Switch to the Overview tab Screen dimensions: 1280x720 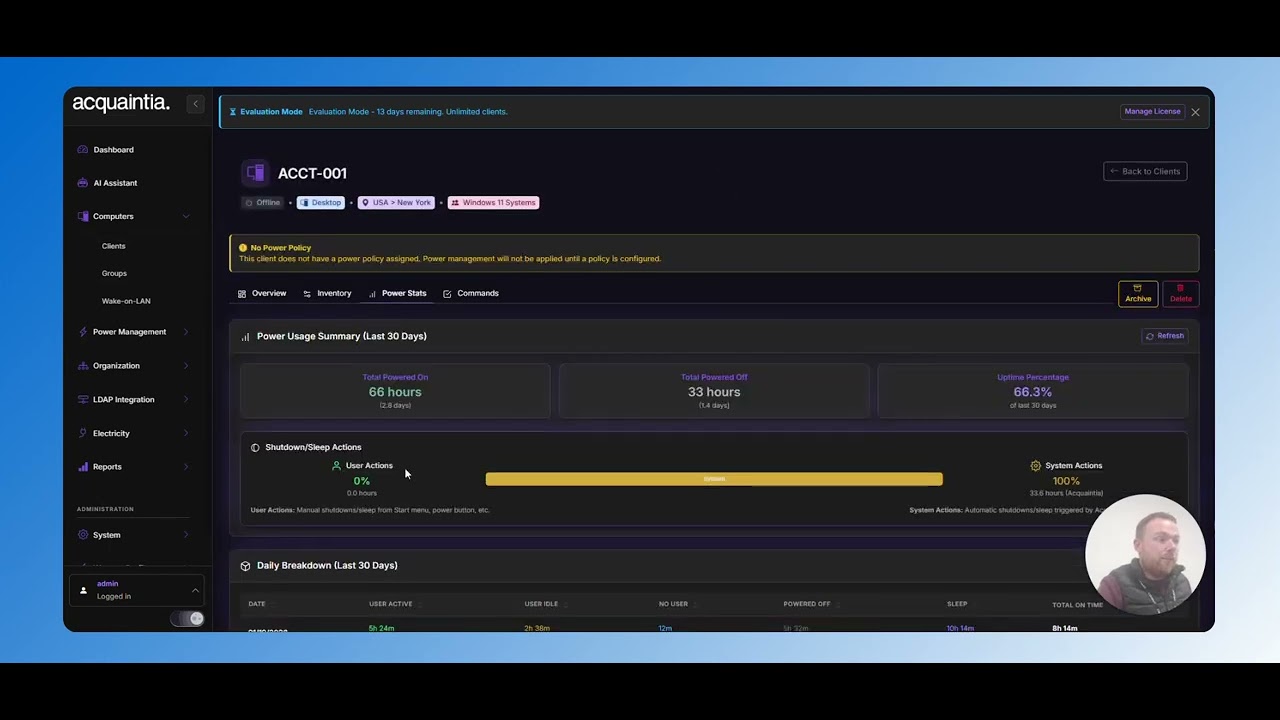262,294
